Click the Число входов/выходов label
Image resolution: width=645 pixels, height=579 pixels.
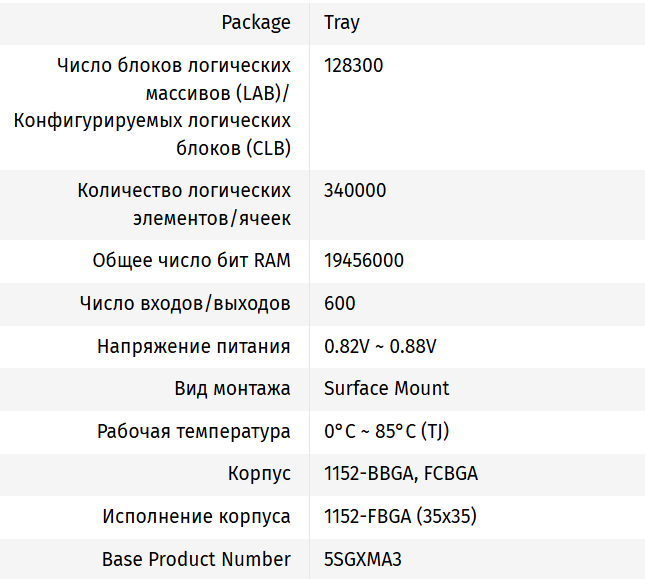click(185, 303)
